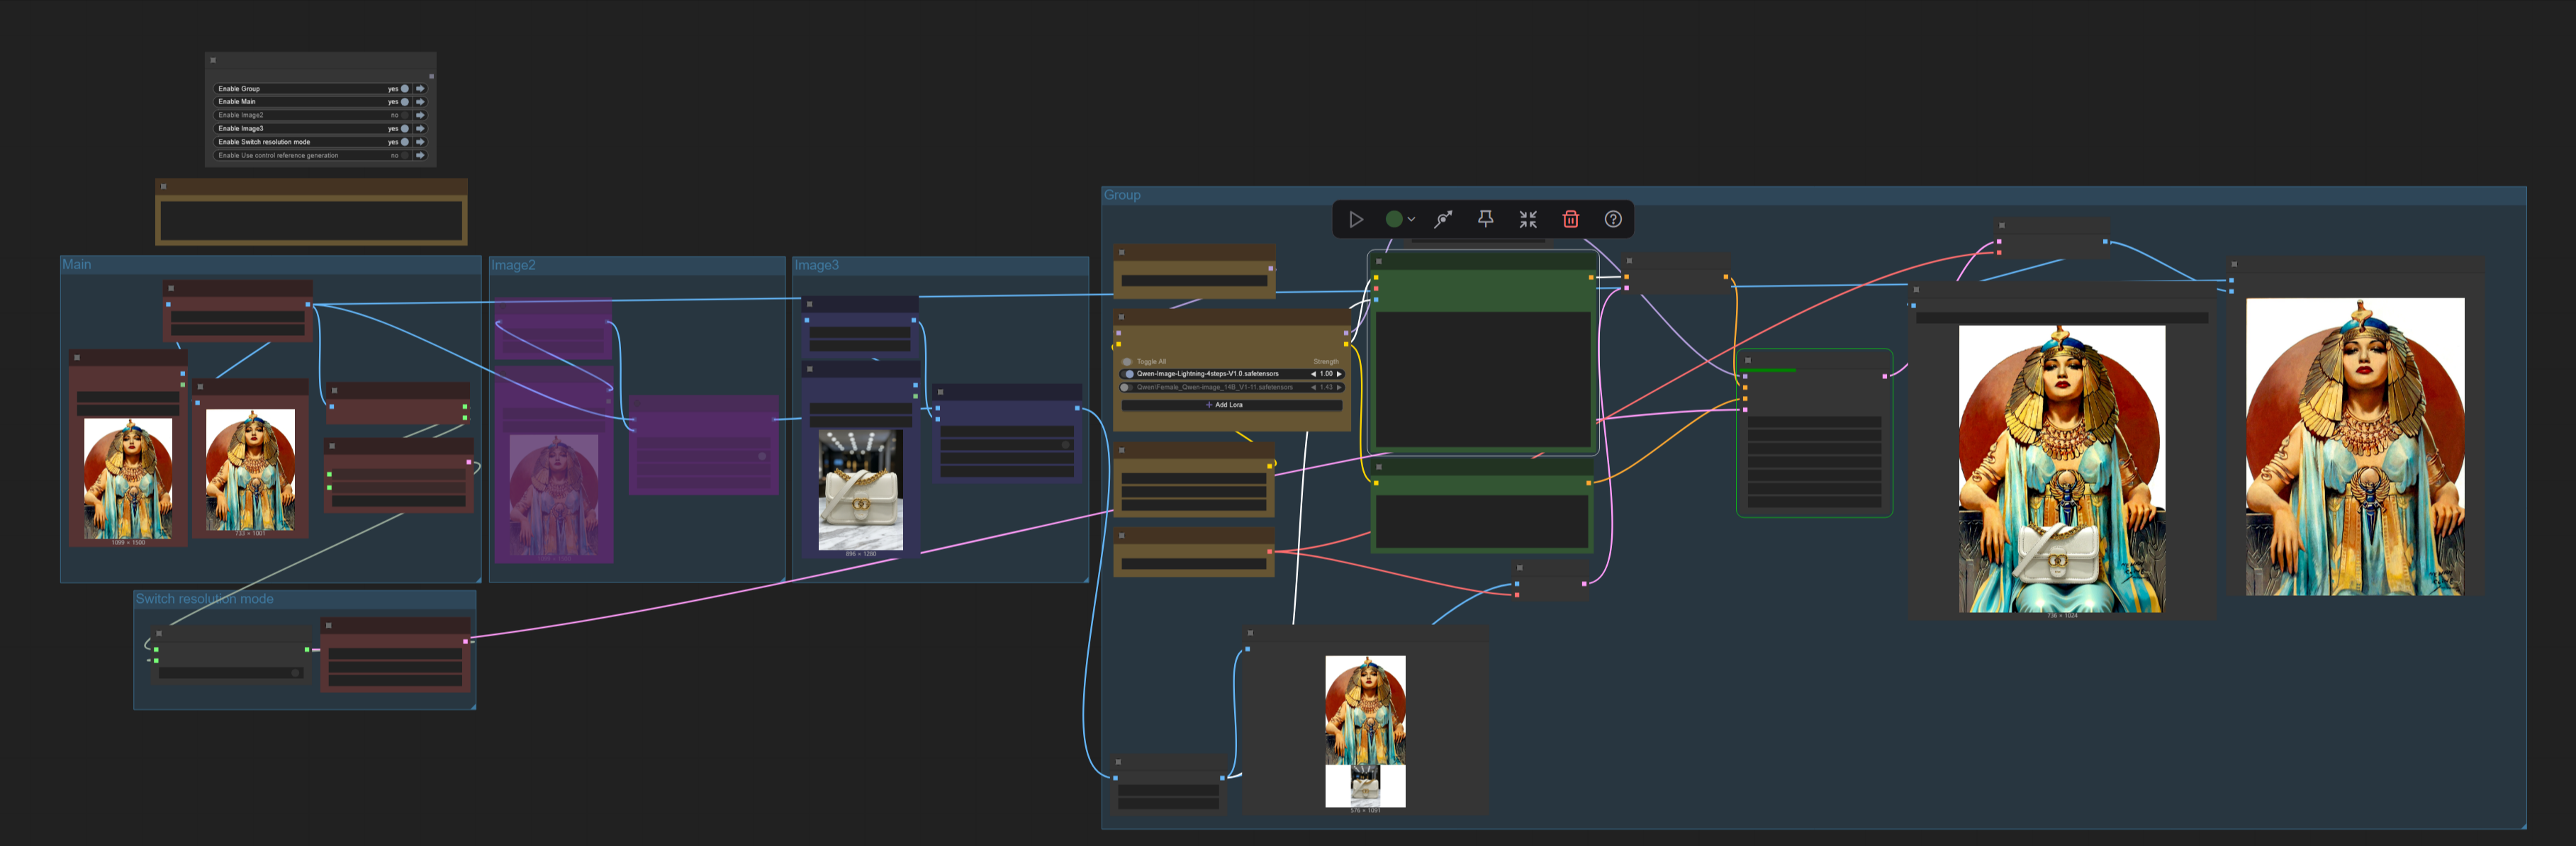Click the white handbag image thumbnail
This screenshot has height=846, width=2576.
(x=860, y=490)
